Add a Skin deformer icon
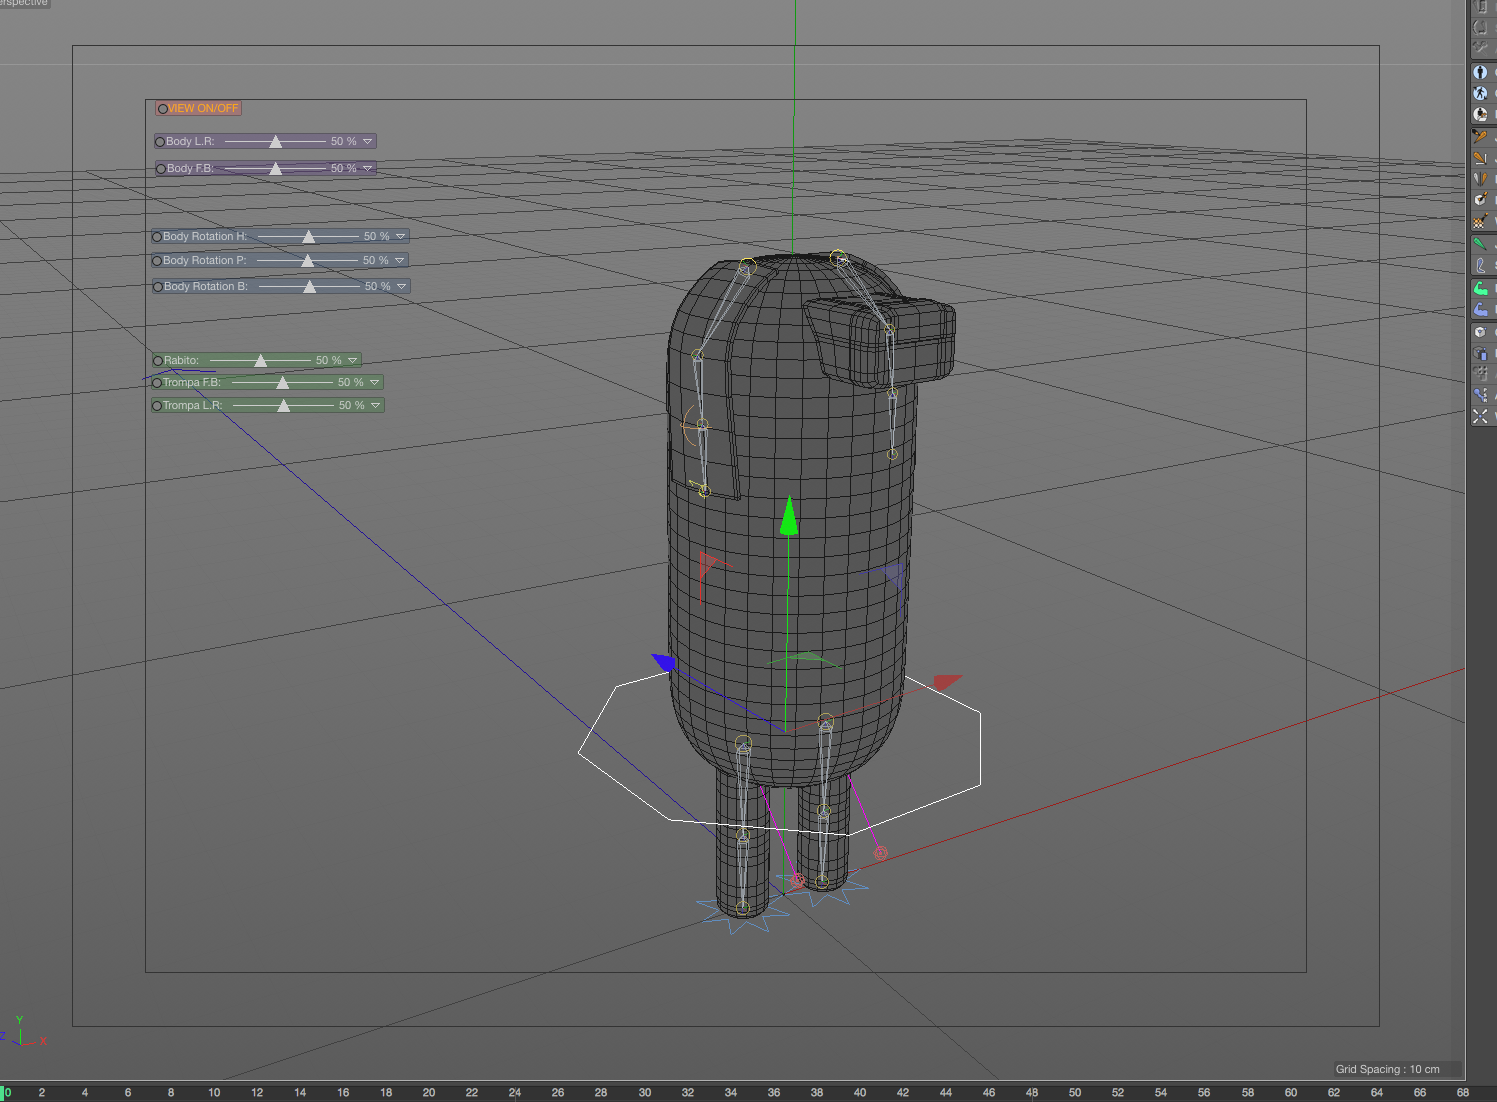This screenshot has width=1497, height=1102. pyautogui.click(x=1480, y=265)
